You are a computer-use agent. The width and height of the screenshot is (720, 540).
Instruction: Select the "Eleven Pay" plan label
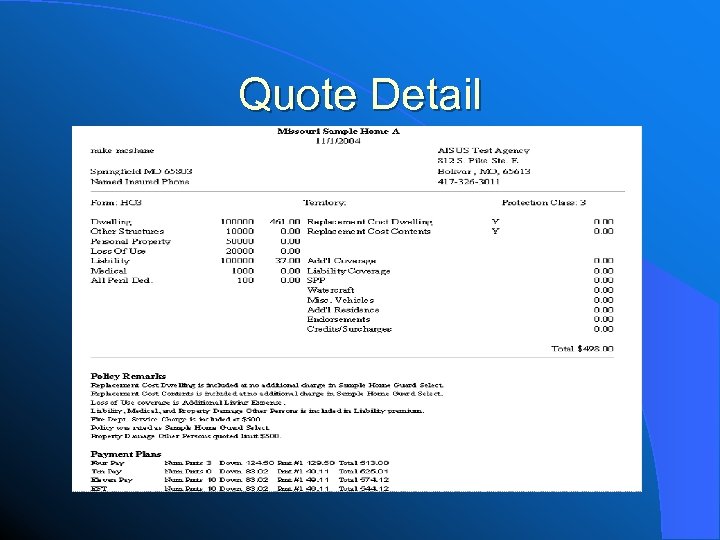click(112, 480)
